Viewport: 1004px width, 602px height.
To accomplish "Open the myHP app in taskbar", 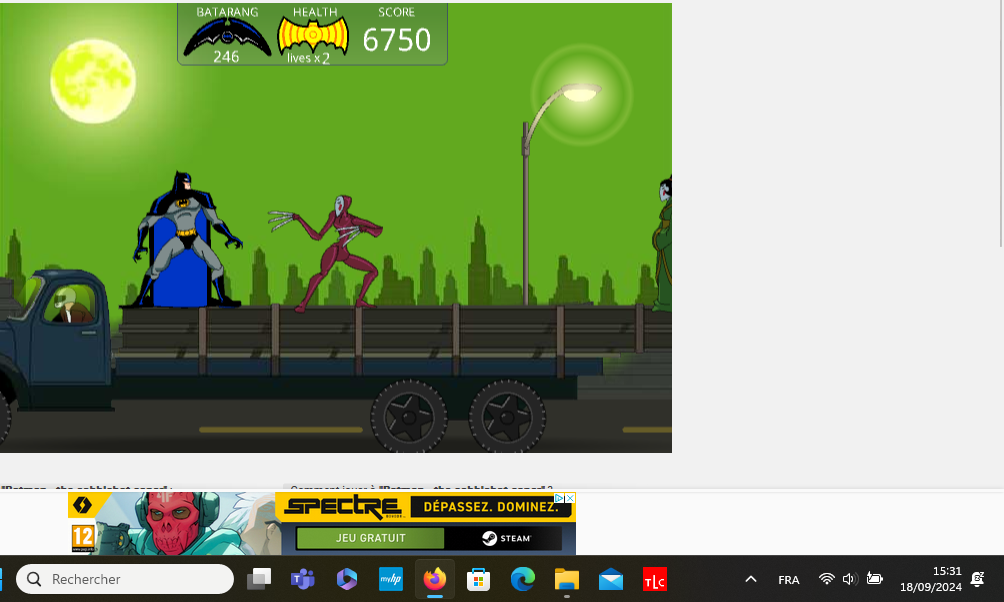I will click(391, 579).
